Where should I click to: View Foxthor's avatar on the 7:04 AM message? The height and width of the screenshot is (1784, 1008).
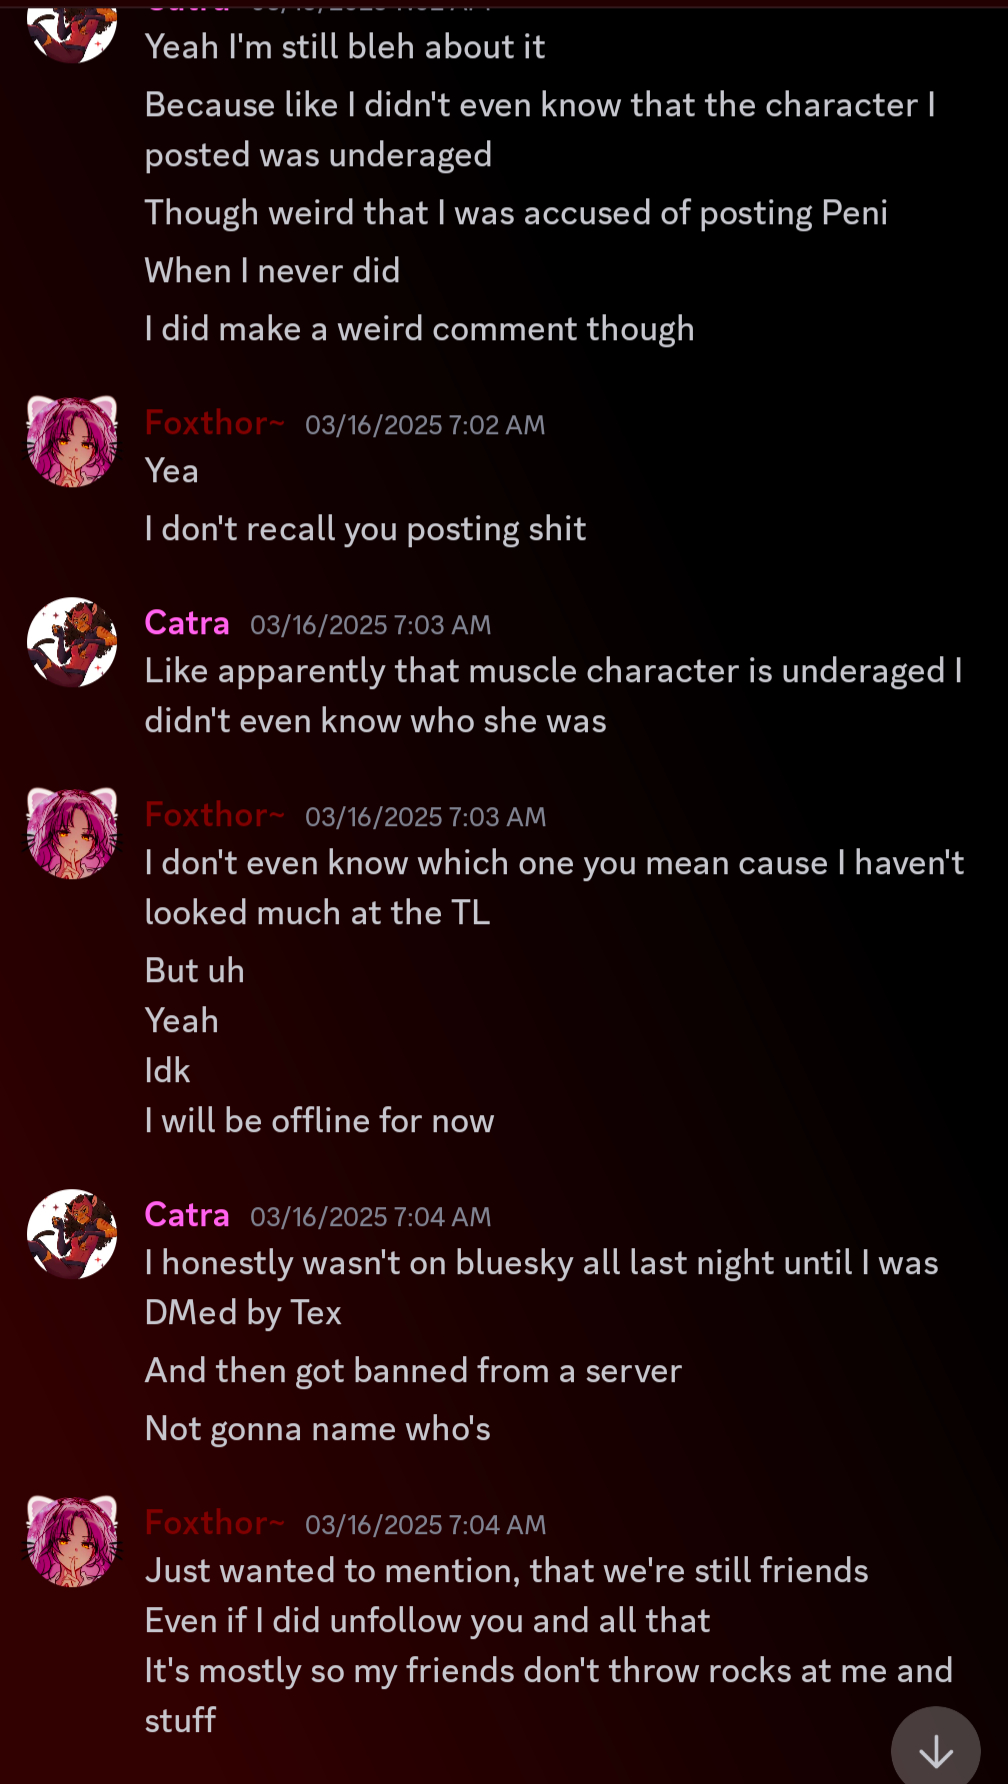[72, 1541]
